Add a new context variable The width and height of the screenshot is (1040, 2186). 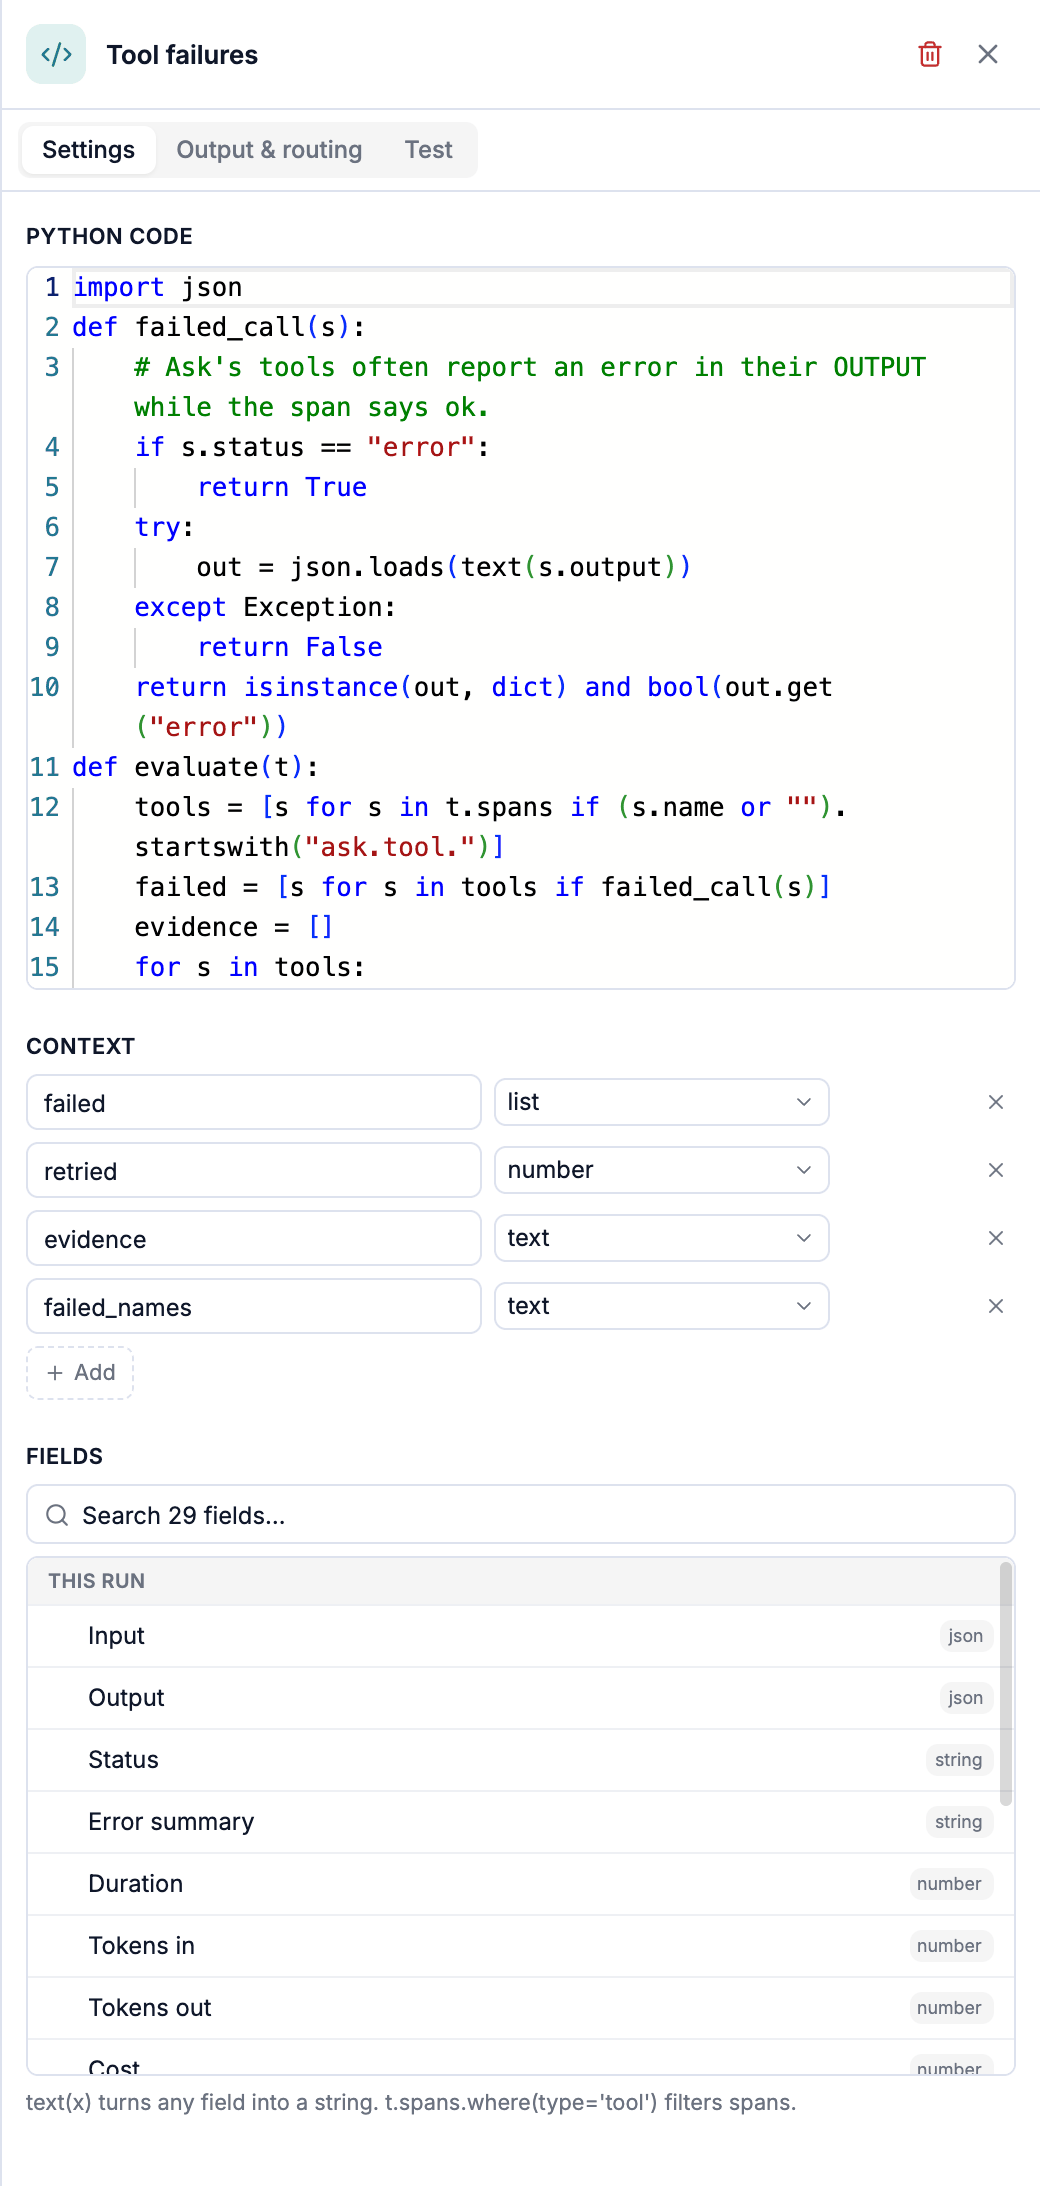[x=80, y=1373]
